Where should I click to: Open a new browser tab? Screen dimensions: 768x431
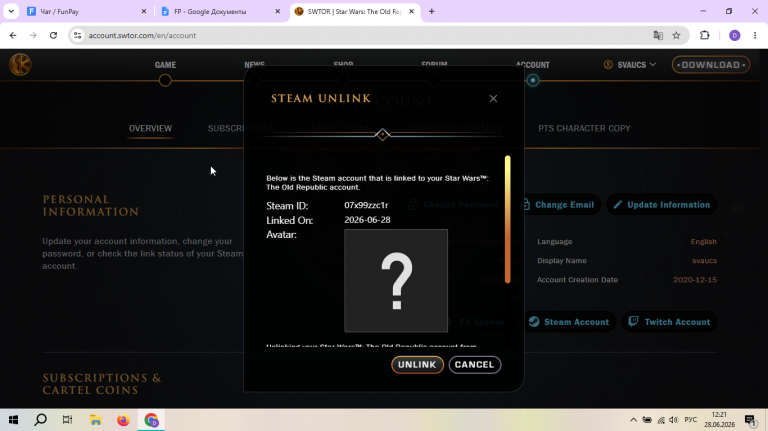click(x=432, y=11)
